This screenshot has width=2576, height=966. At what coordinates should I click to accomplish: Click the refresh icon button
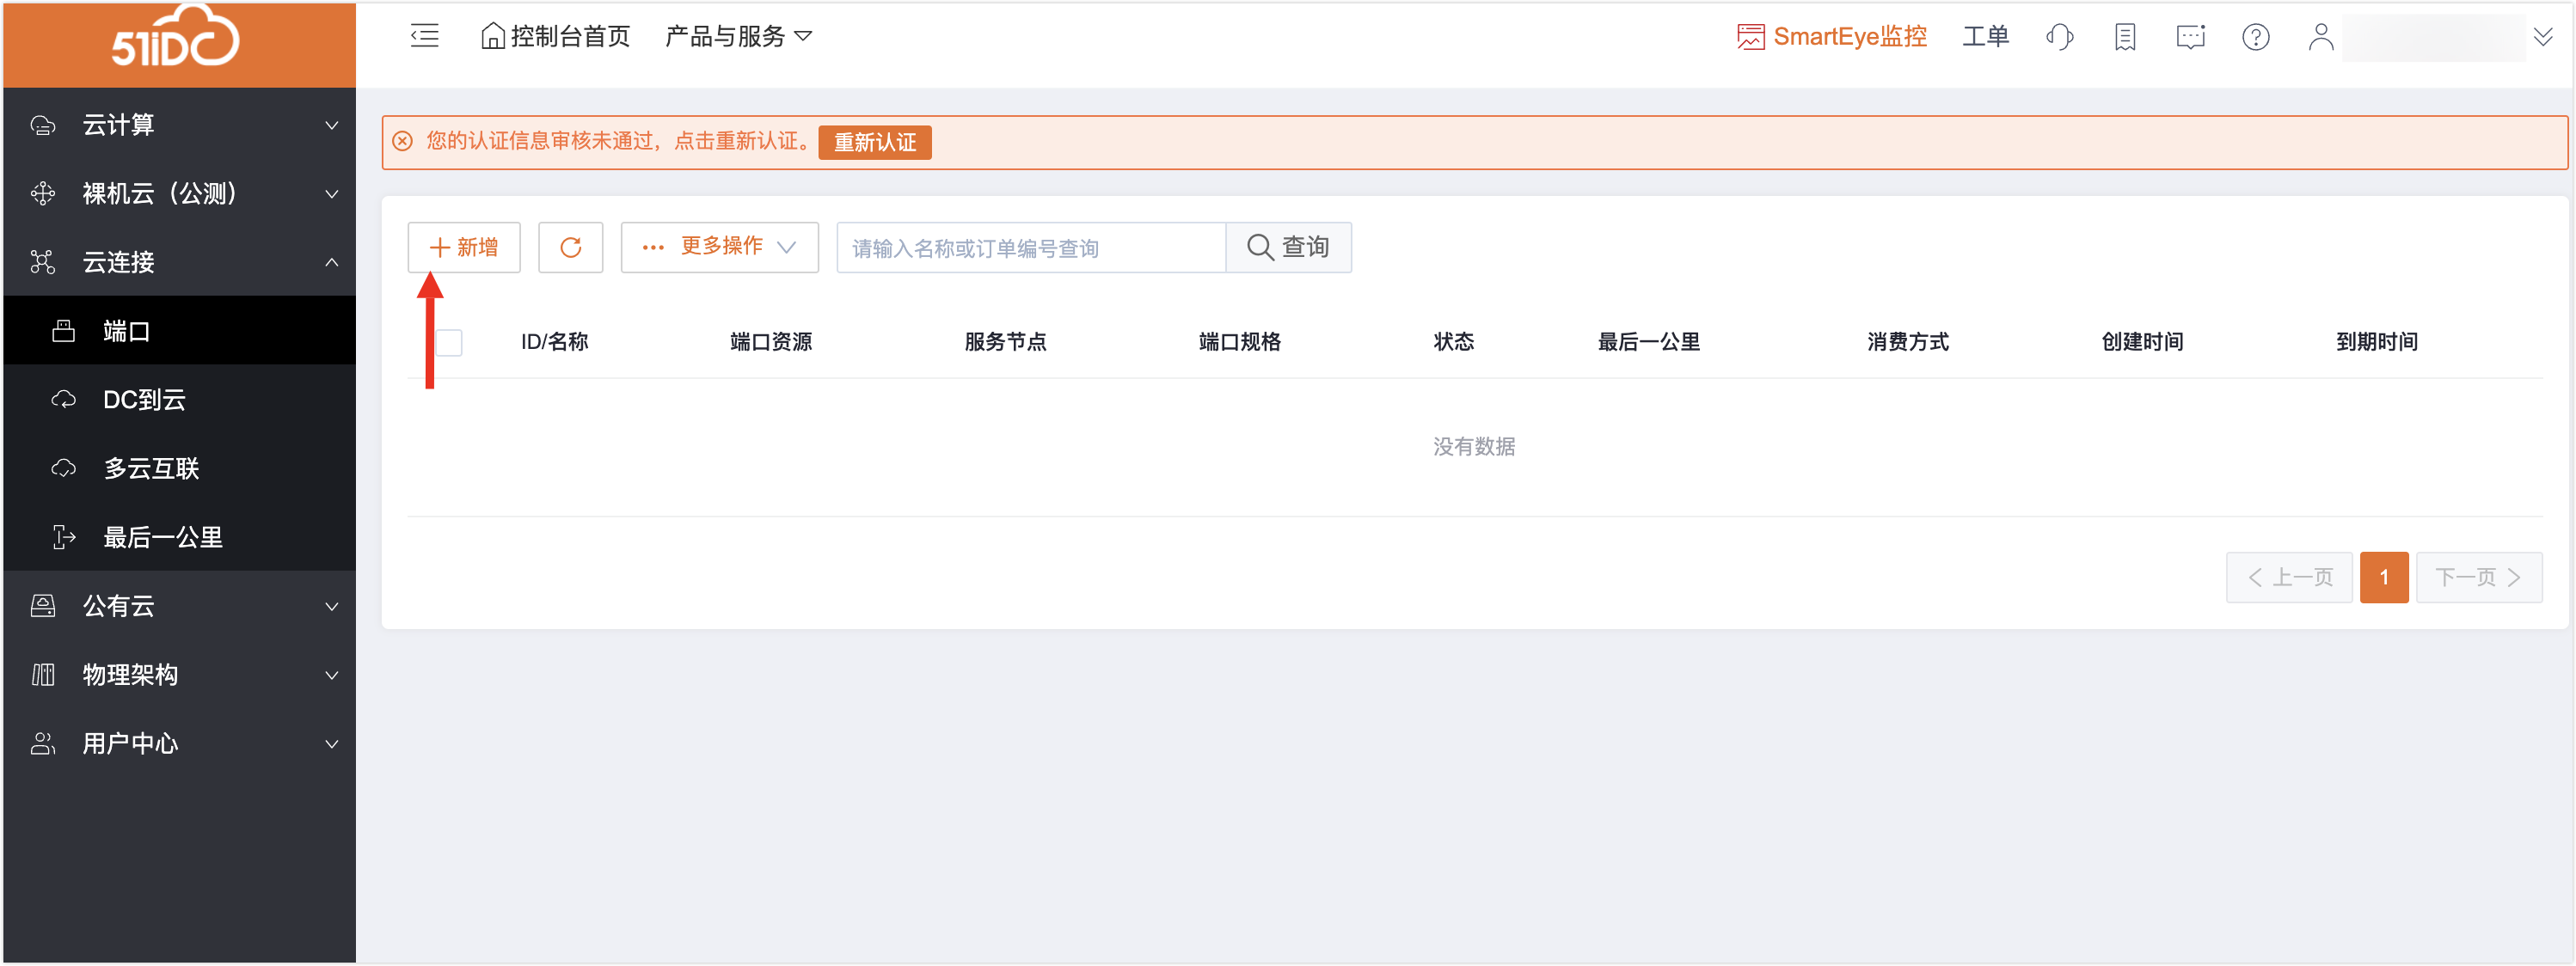pos(570,247)
